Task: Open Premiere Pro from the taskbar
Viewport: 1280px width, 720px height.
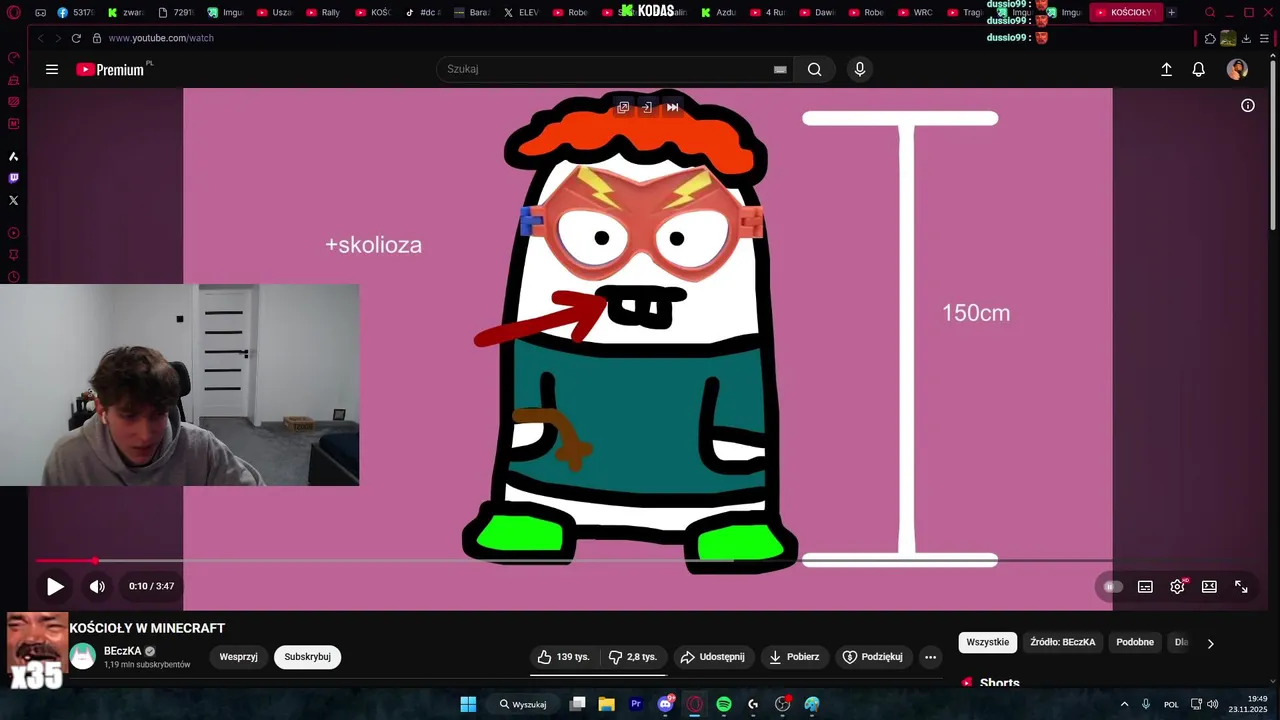Action: [x=636, y=704]
